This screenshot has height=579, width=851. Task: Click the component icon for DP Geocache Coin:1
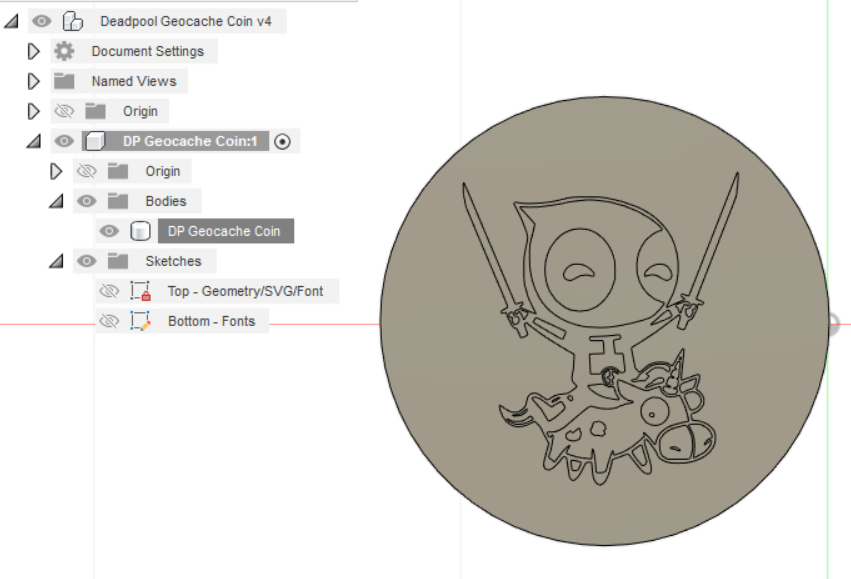pos(95,141)
